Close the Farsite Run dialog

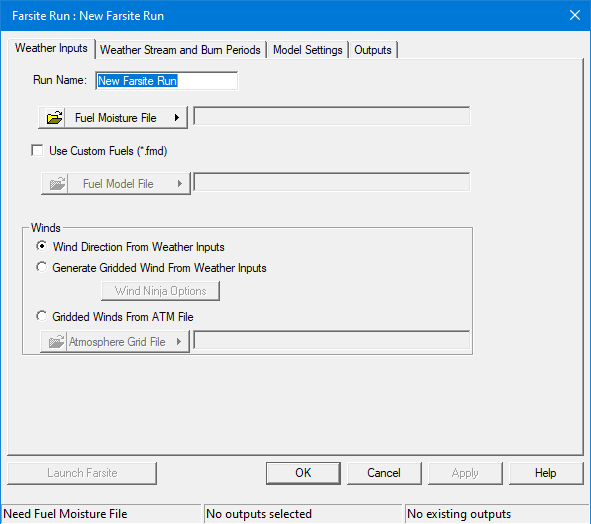pyautogui.click(x=574, y=15)
